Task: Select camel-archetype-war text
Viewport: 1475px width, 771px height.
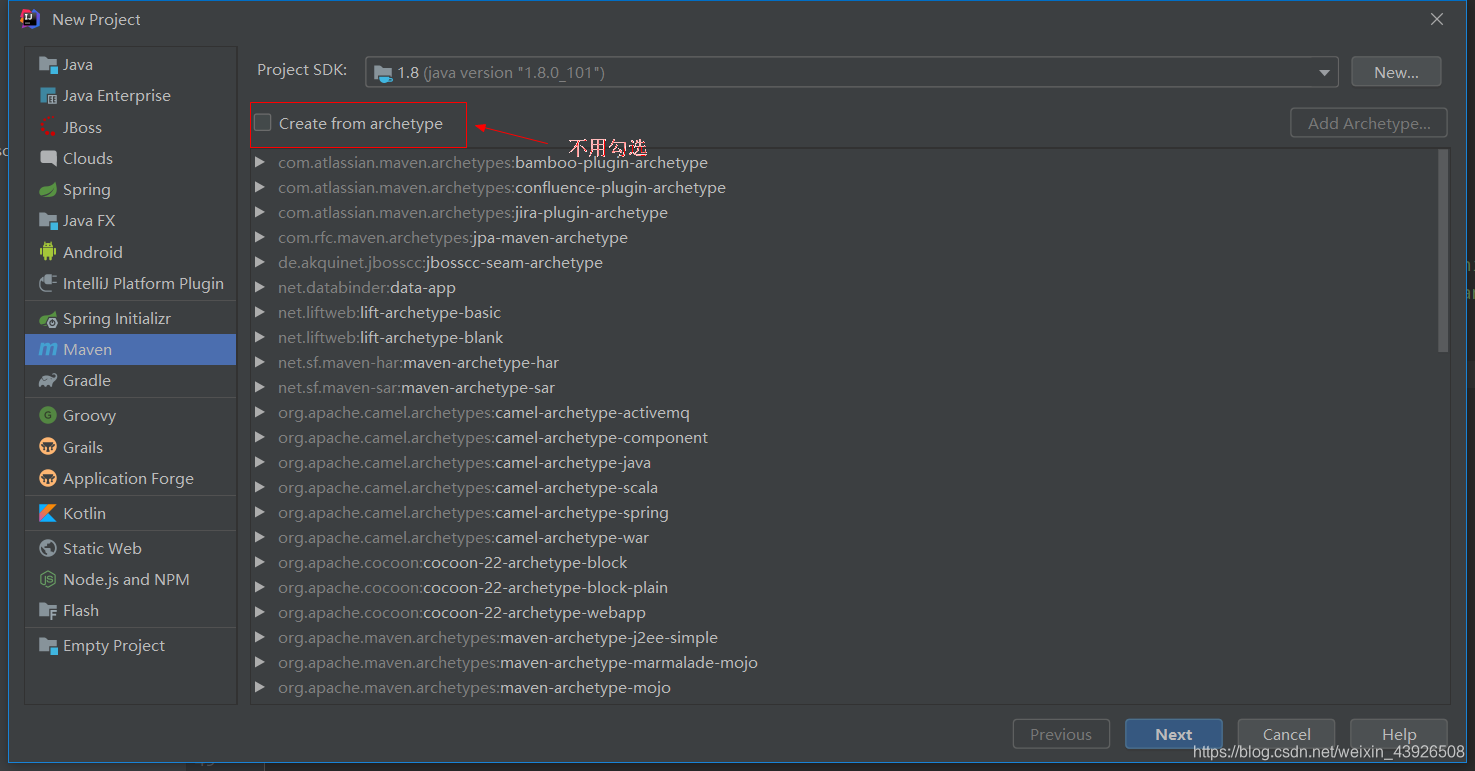Action: pos(572,537)
